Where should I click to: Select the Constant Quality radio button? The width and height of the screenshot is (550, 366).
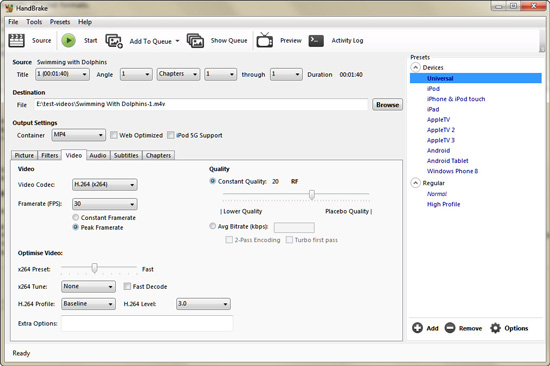point(213,181)
